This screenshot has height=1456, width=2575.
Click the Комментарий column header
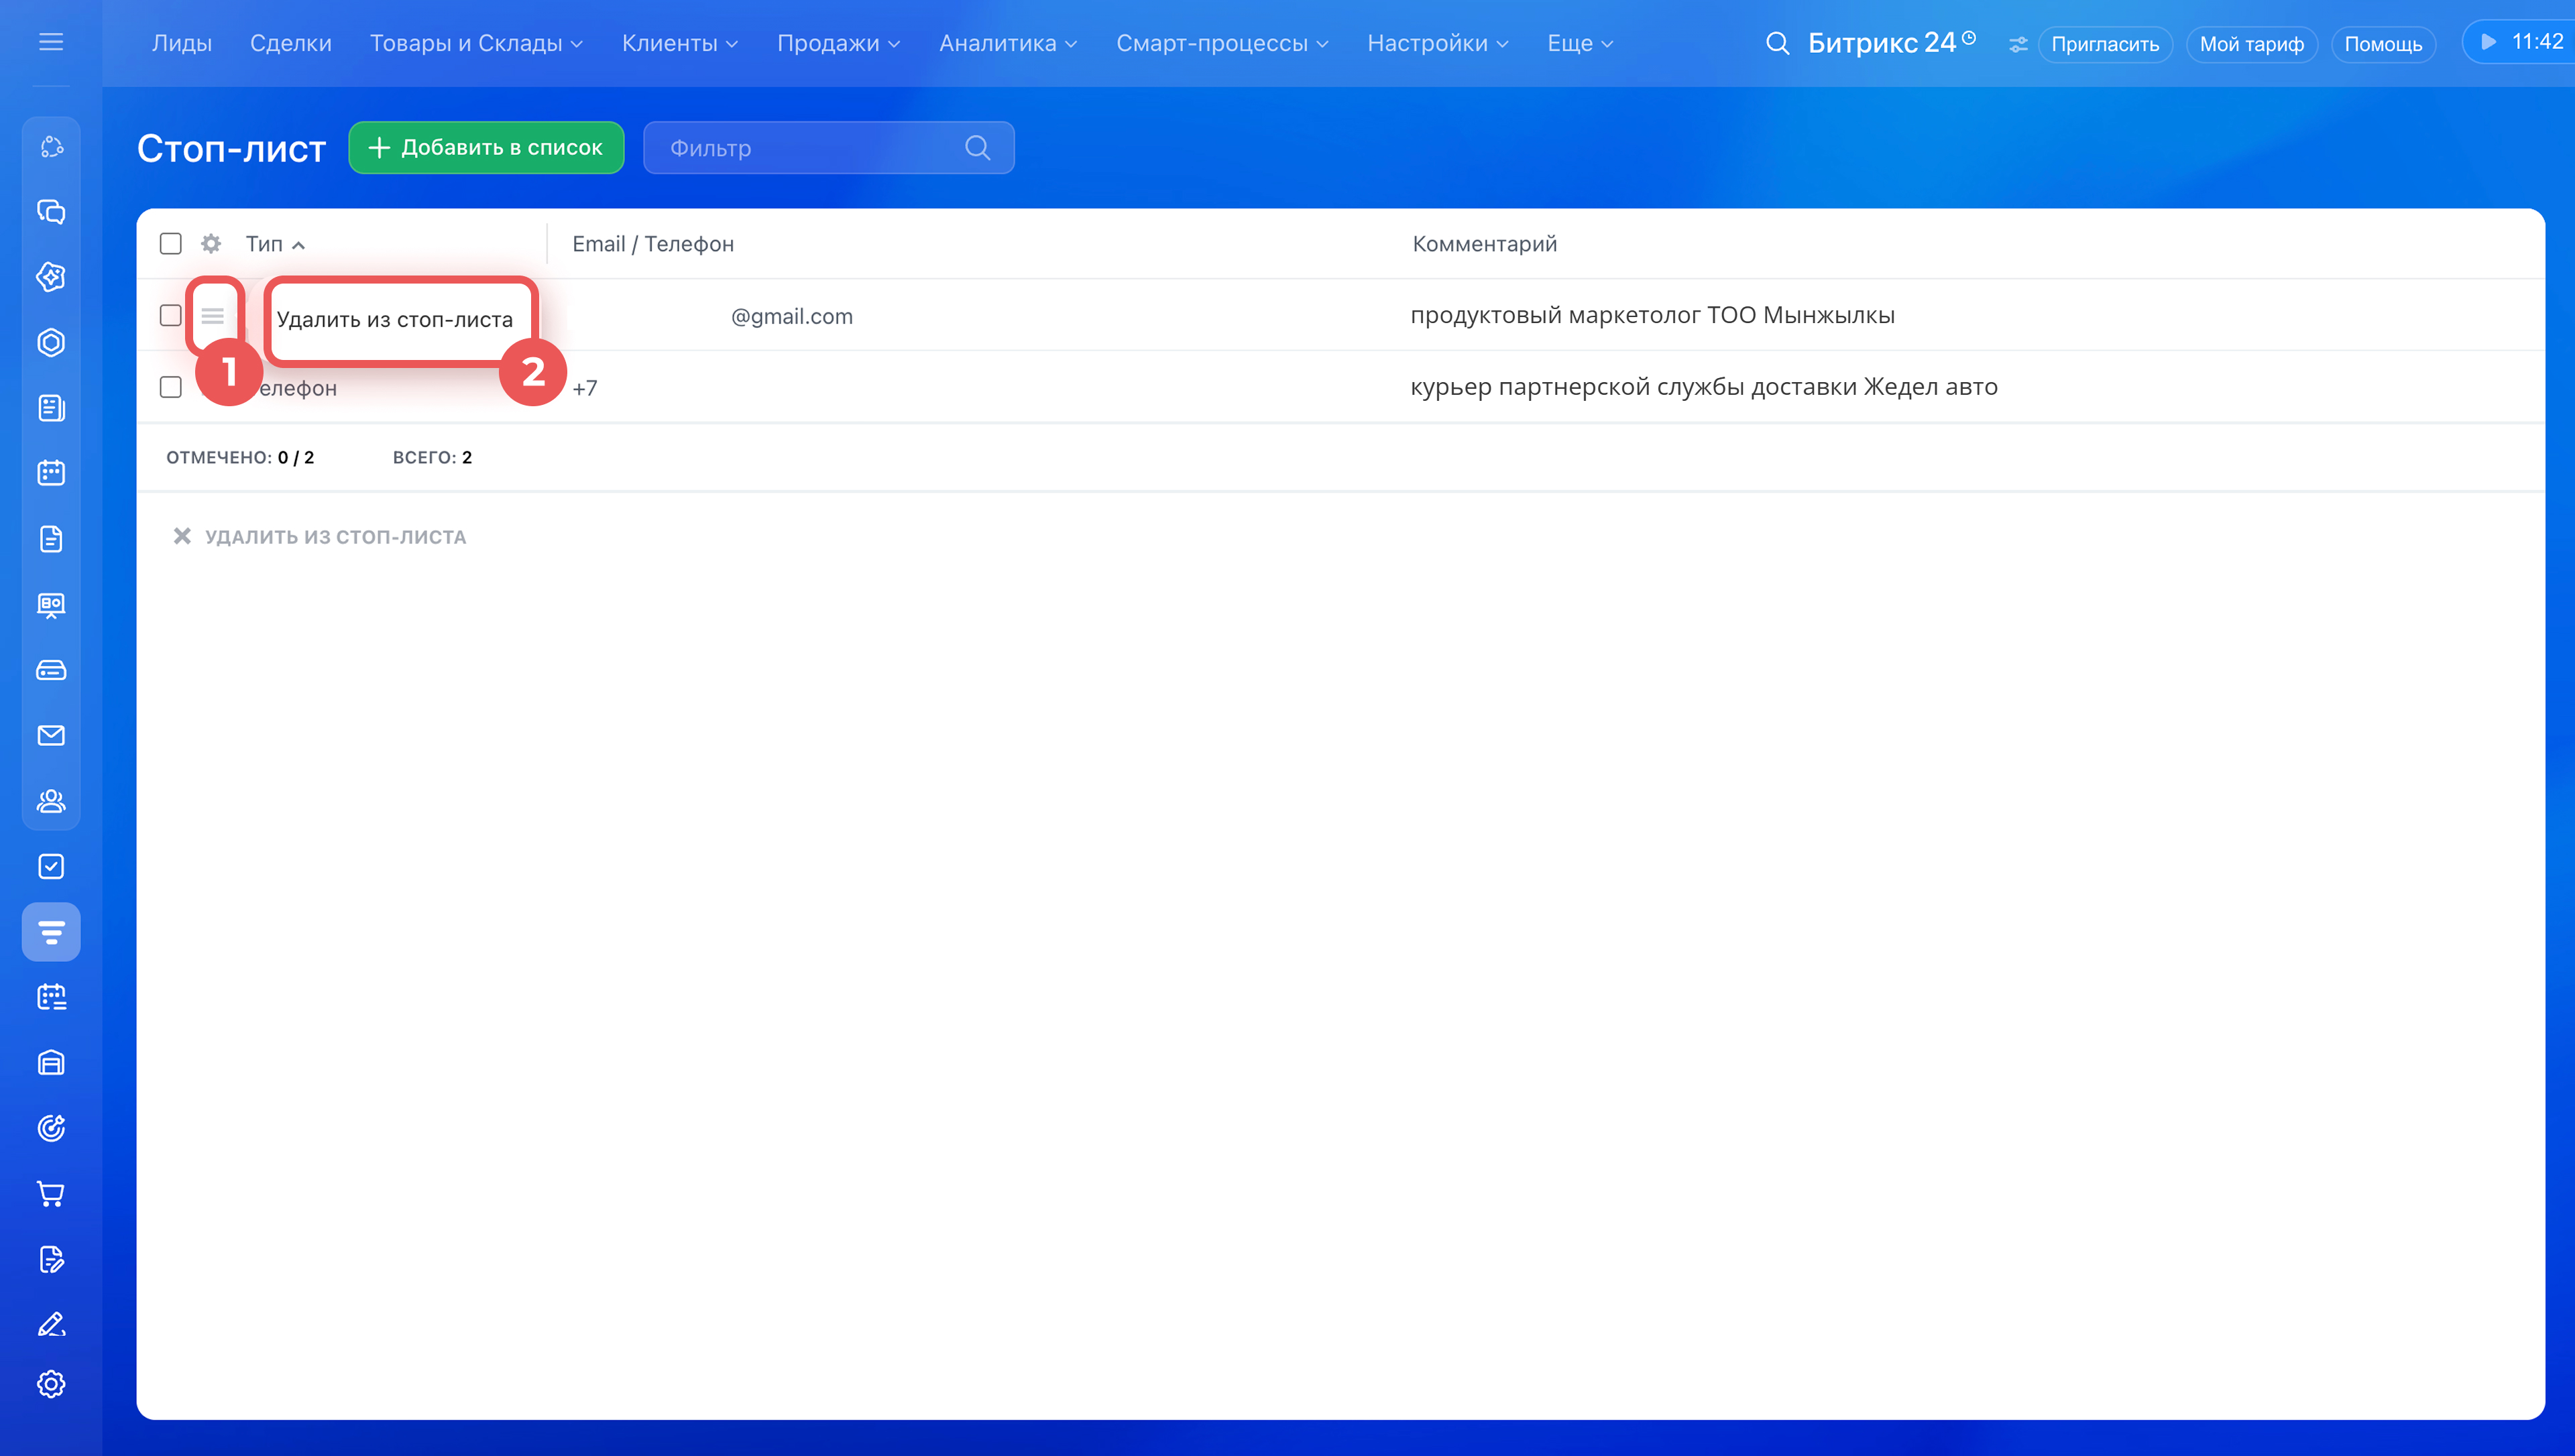coord(1484,244)
